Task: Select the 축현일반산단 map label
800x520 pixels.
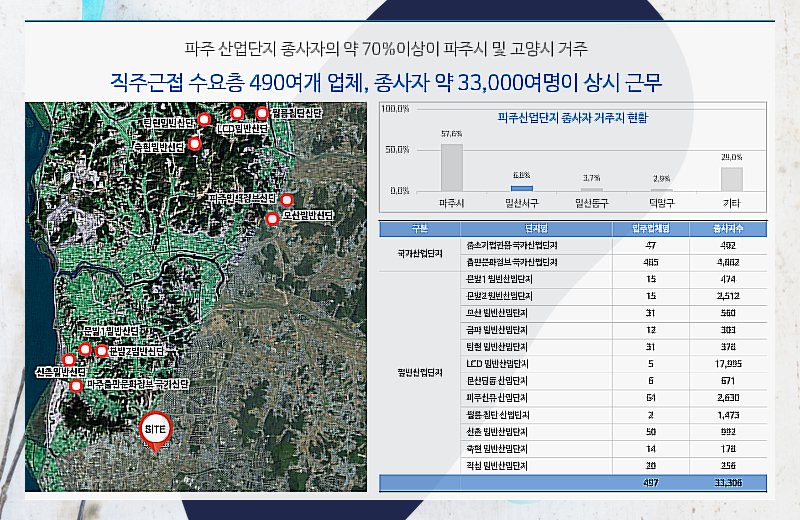Action: (x=159, y=147)
